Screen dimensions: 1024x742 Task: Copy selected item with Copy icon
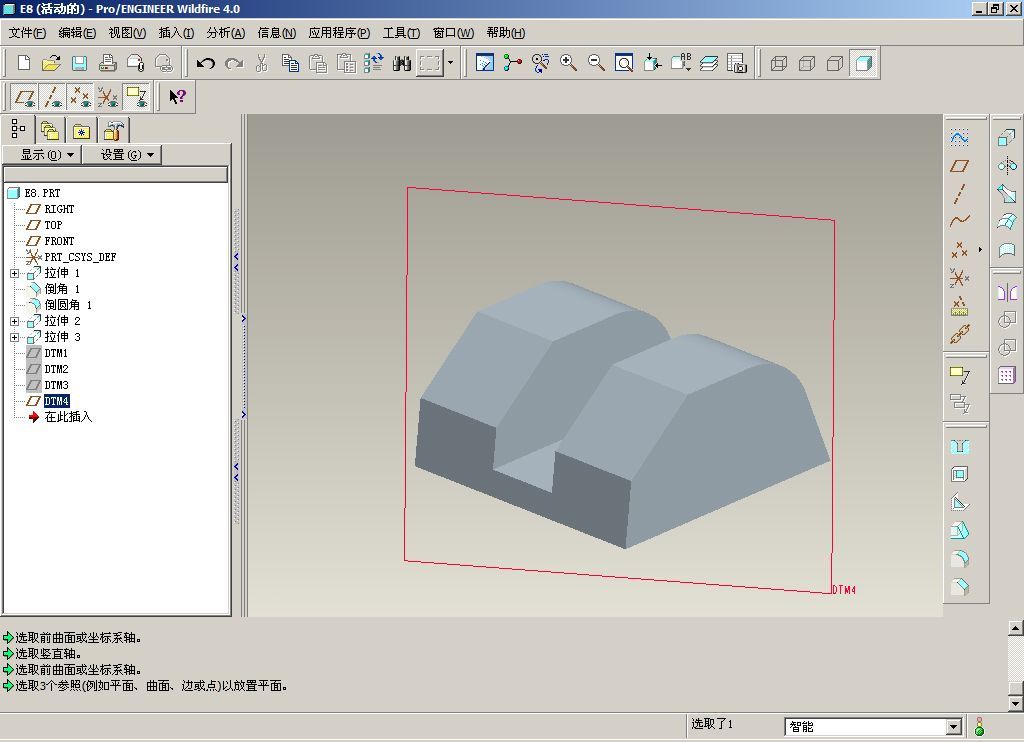[290, 63]
